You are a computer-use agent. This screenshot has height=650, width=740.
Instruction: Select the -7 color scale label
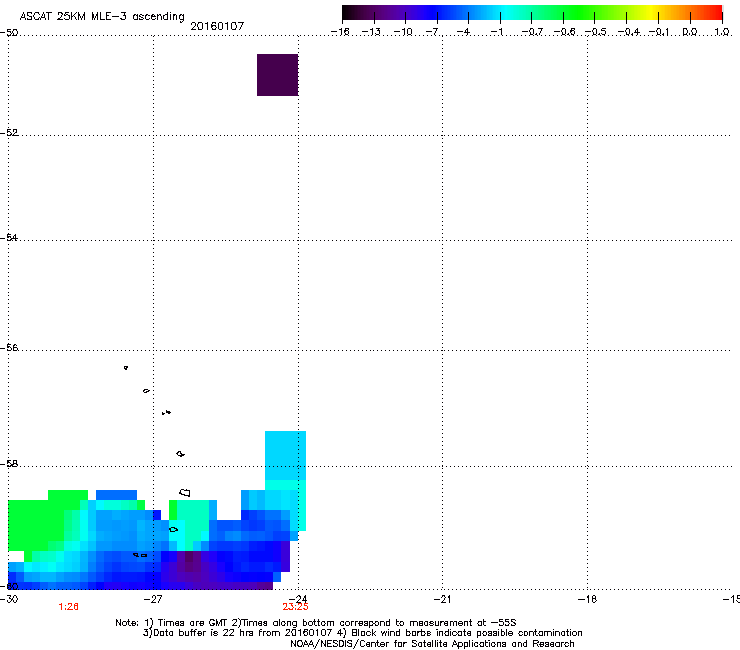pos(432,32)
